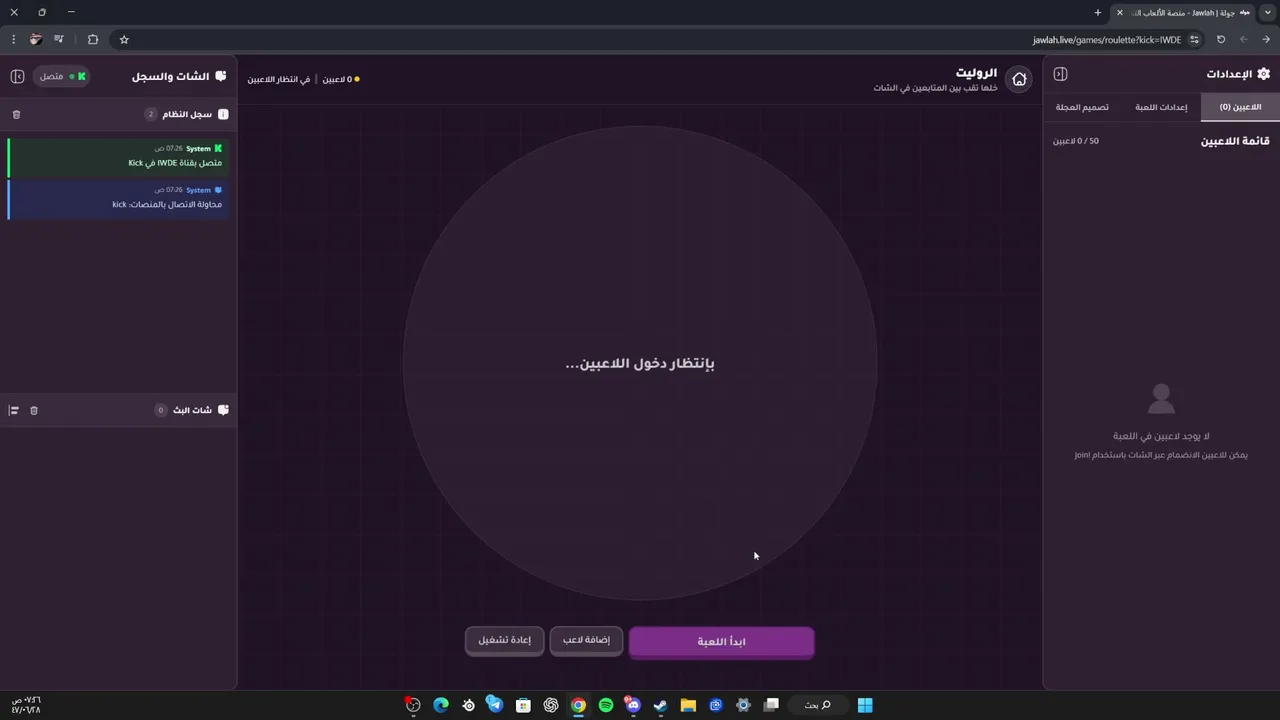
Task: Select the connection attempt log message
Action: tap(118, 197)
